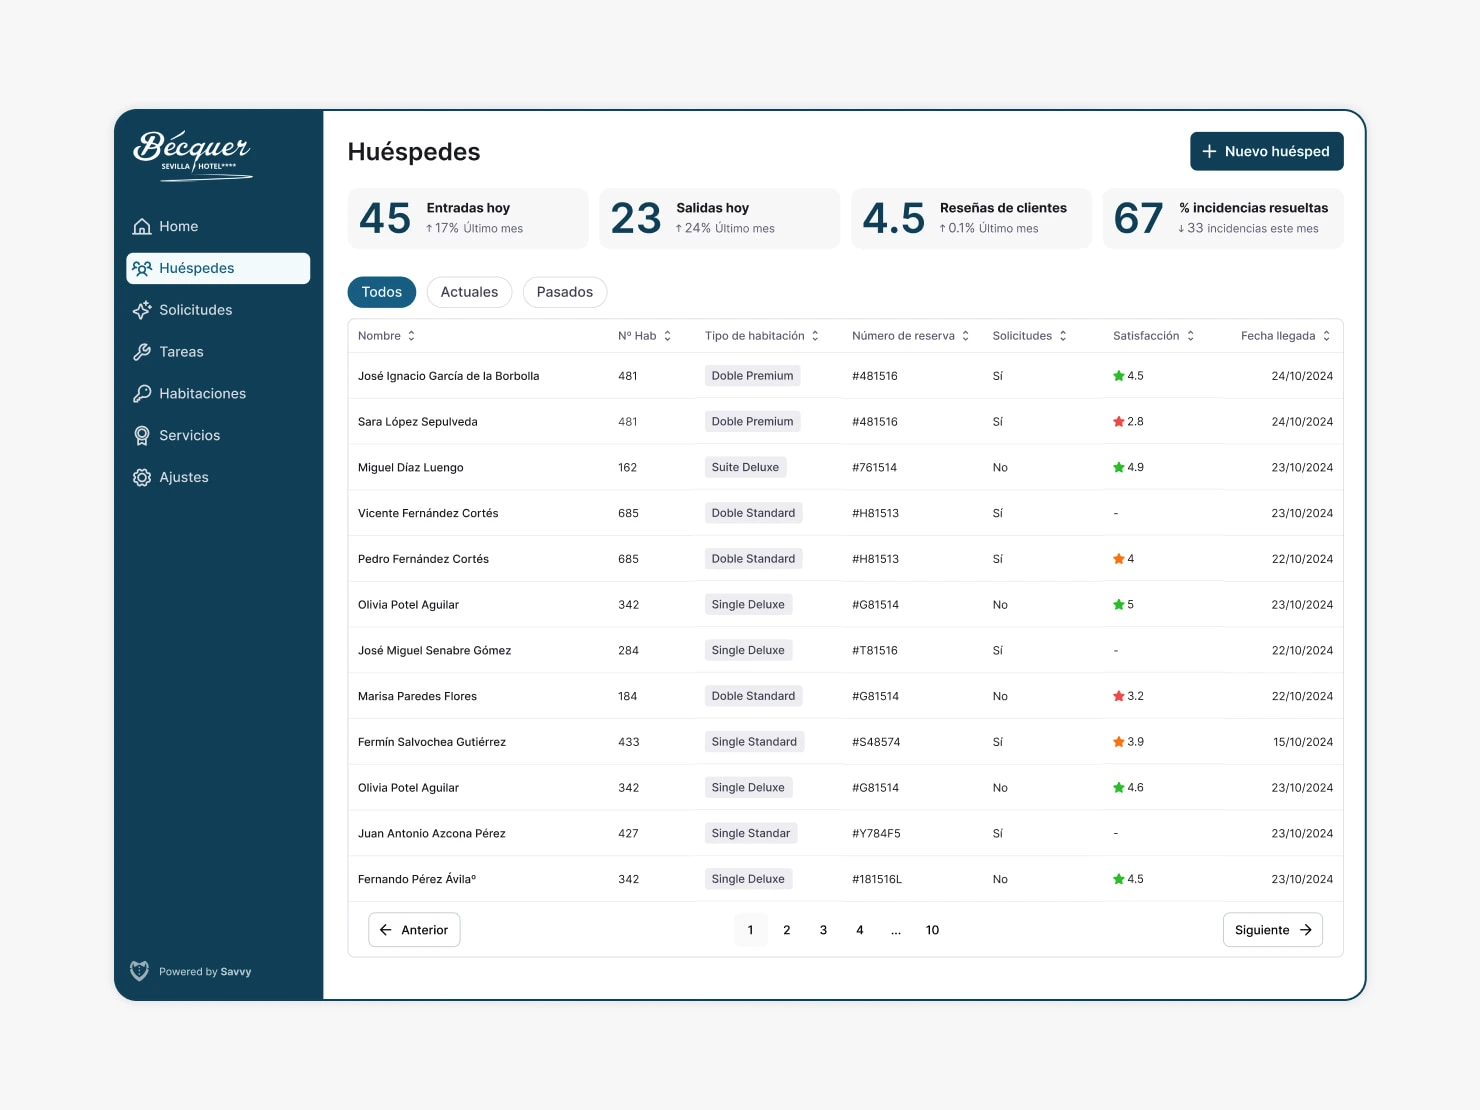Open Ajustes settings gear
The height and width of the screenshot is (1110, 1480).
tap(141, 477)
